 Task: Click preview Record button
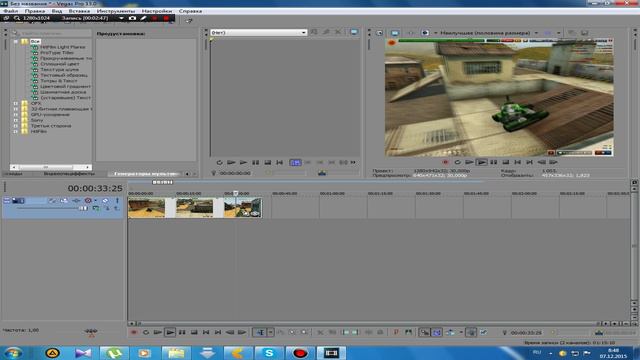(445, 162)
